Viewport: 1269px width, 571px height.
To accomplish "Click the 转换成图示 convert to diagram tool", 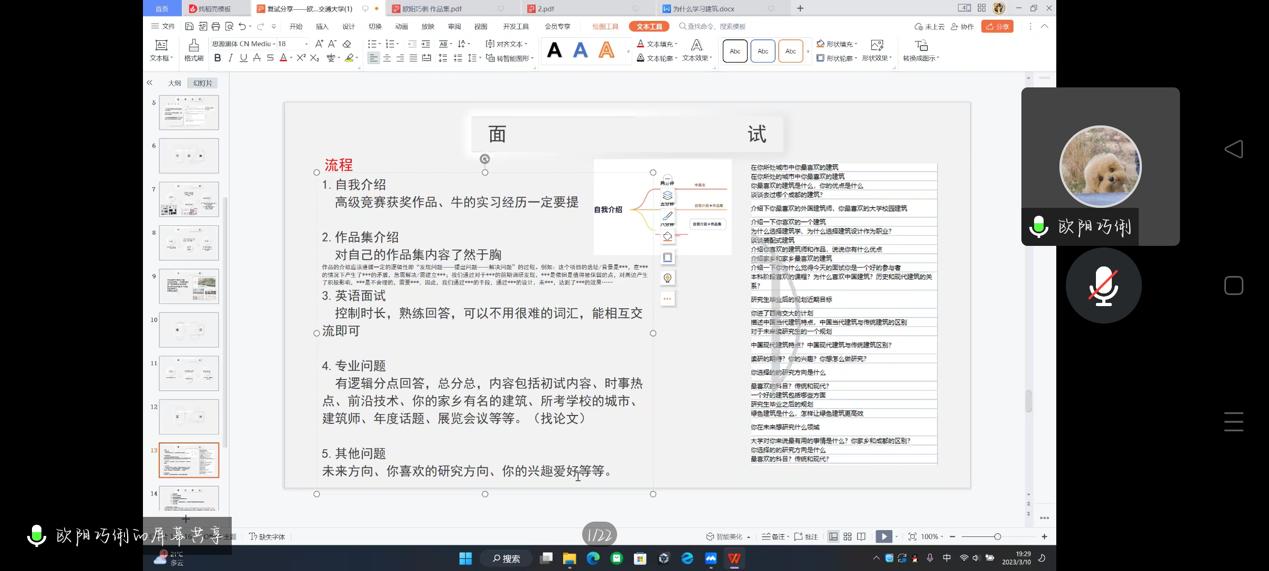I will pyautogui.click(x=921, y=51).
